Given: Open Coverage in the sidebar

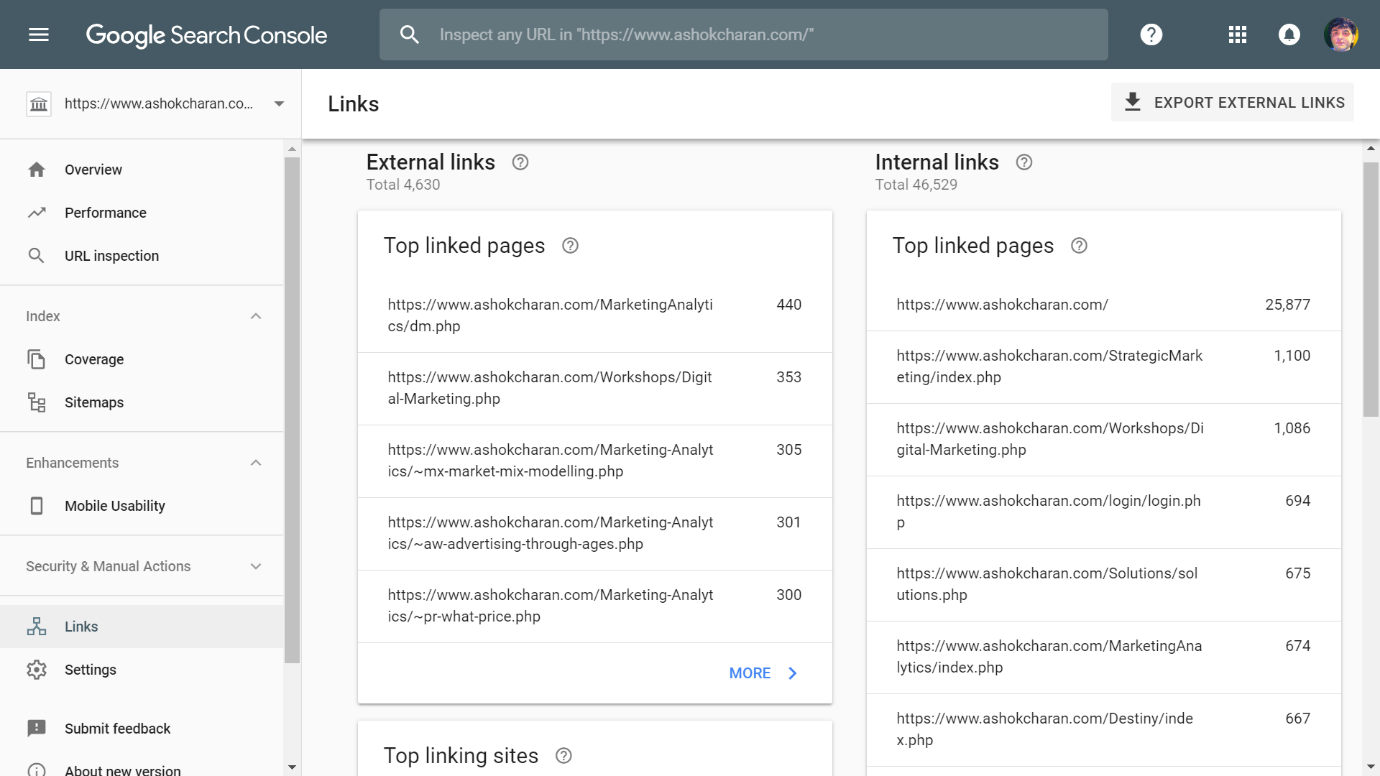Looking at the screenshot, I should click(x=94, y=360).
